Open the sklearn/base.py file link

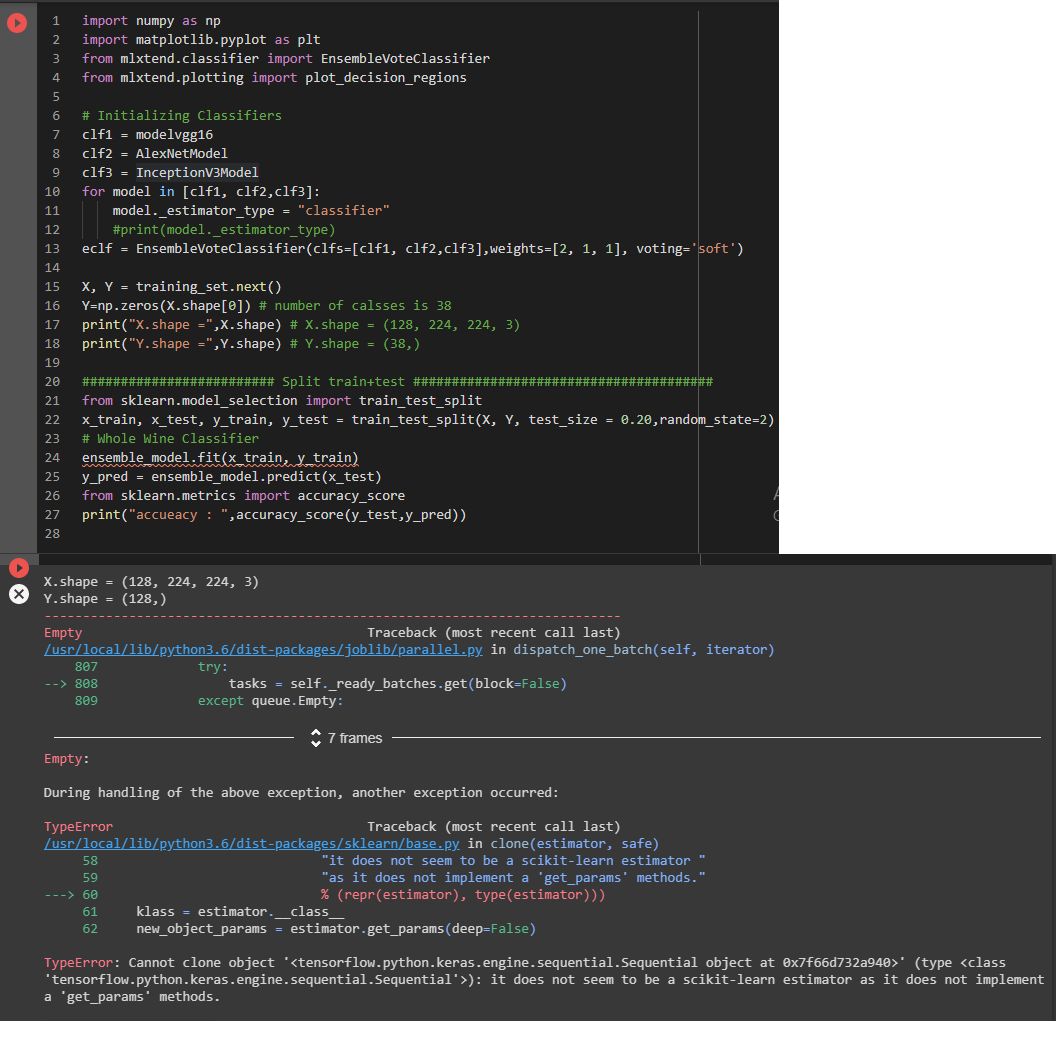pyautogui.click(x=251, y=844)
